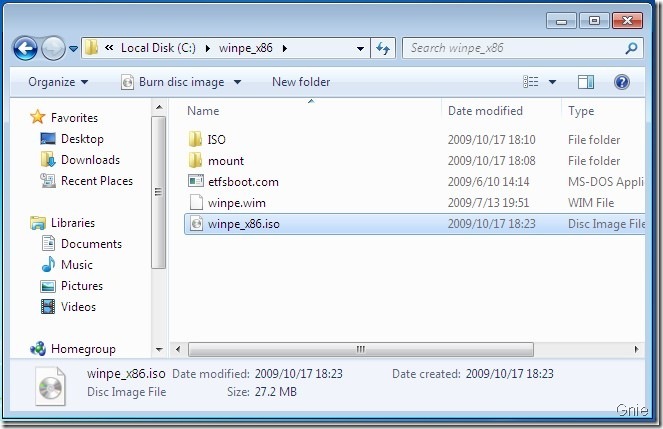Viewport: 663px width, 429px height.
Task: Click the Recent Places icon
Action: tap(48, 180)
